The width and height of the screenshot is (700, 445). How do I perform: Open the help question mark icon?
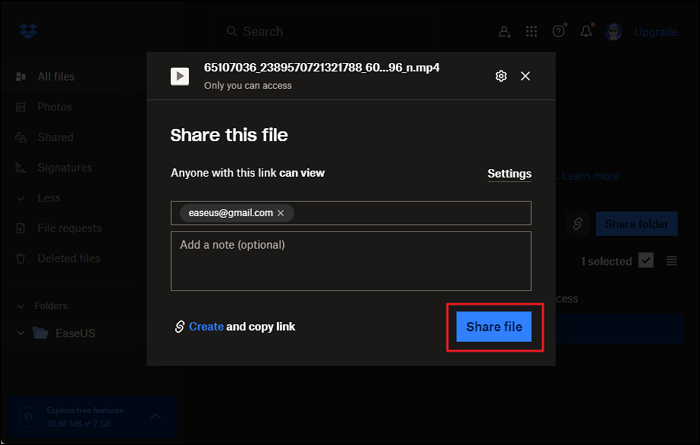[x=558, y=32]
